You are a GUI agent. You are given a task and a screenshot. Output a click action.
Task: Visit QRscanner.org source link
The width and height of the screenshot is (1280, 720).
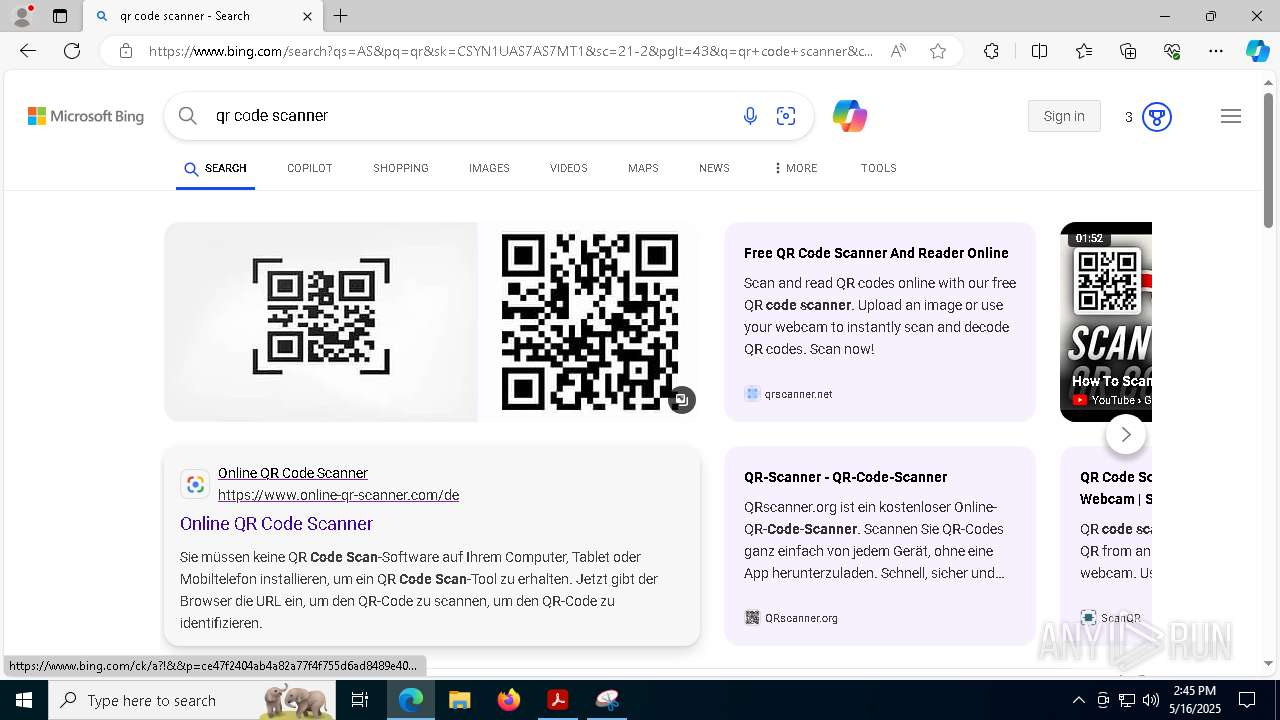(801, 618)
